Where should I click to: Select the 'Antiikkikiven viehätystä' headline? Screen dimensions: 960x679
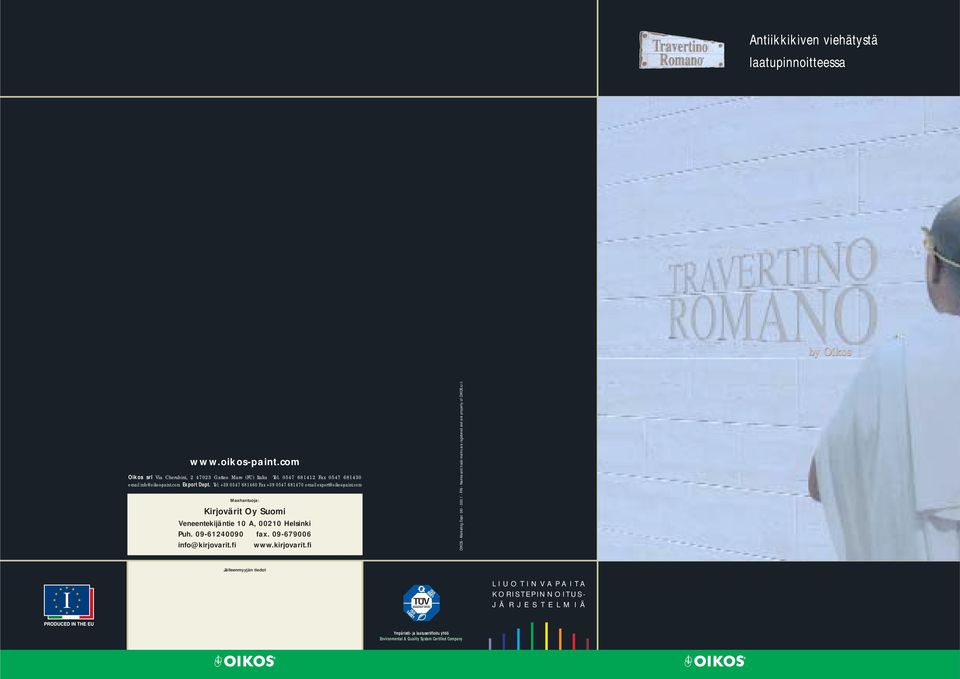(x=813, y=40)
